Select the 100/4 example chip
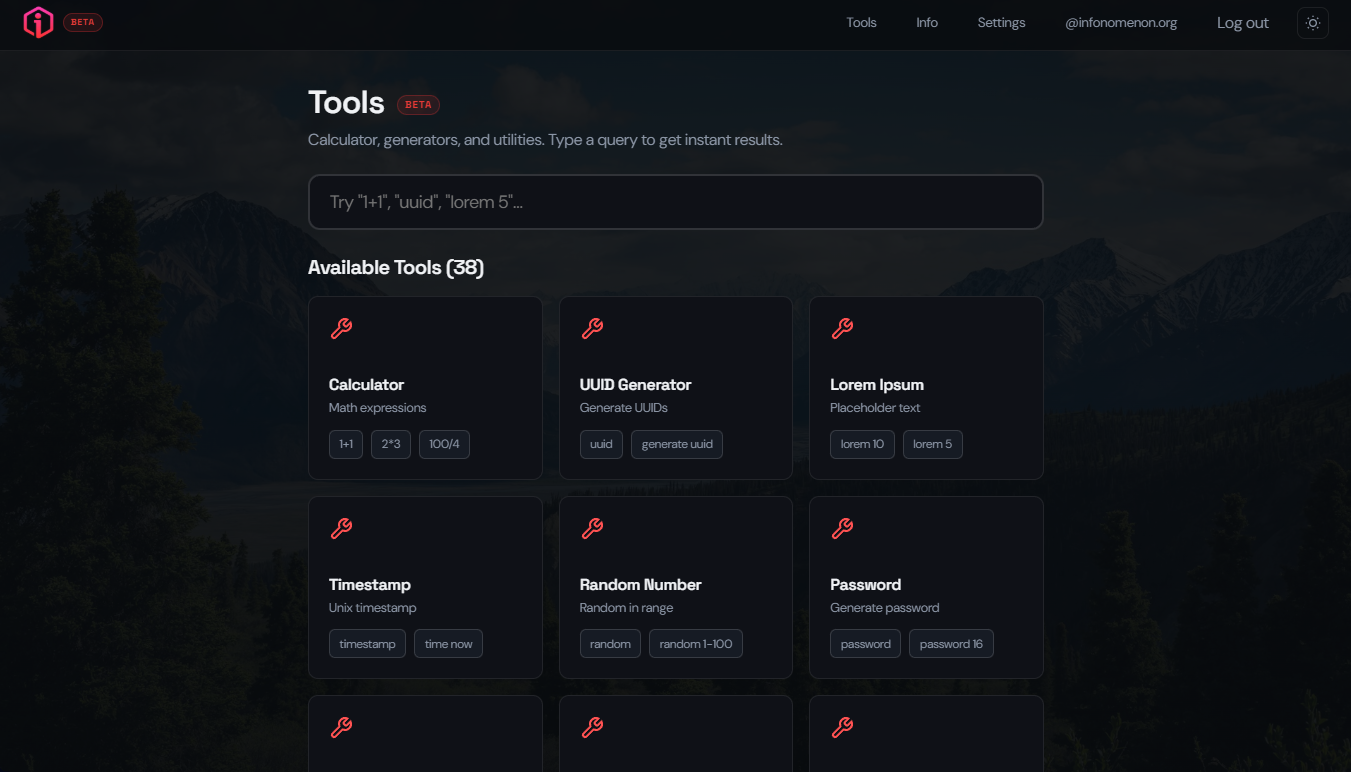Viewport: 1351px width, 772px height. (444, 444)
